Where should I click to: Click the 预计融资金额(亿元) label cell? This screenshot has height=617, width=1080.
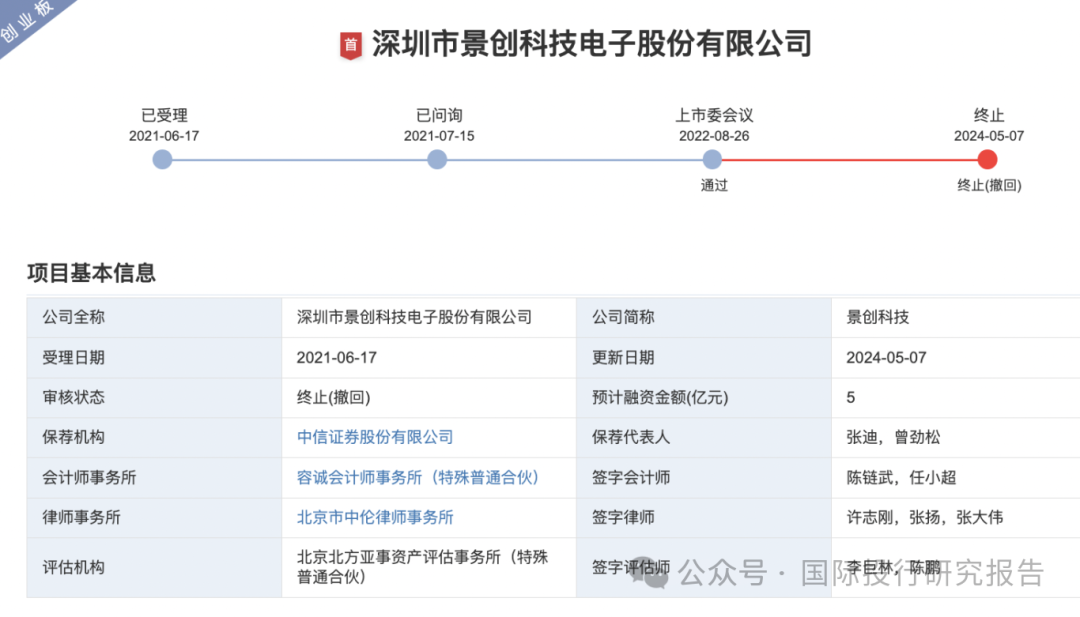[x=704, y=397]
